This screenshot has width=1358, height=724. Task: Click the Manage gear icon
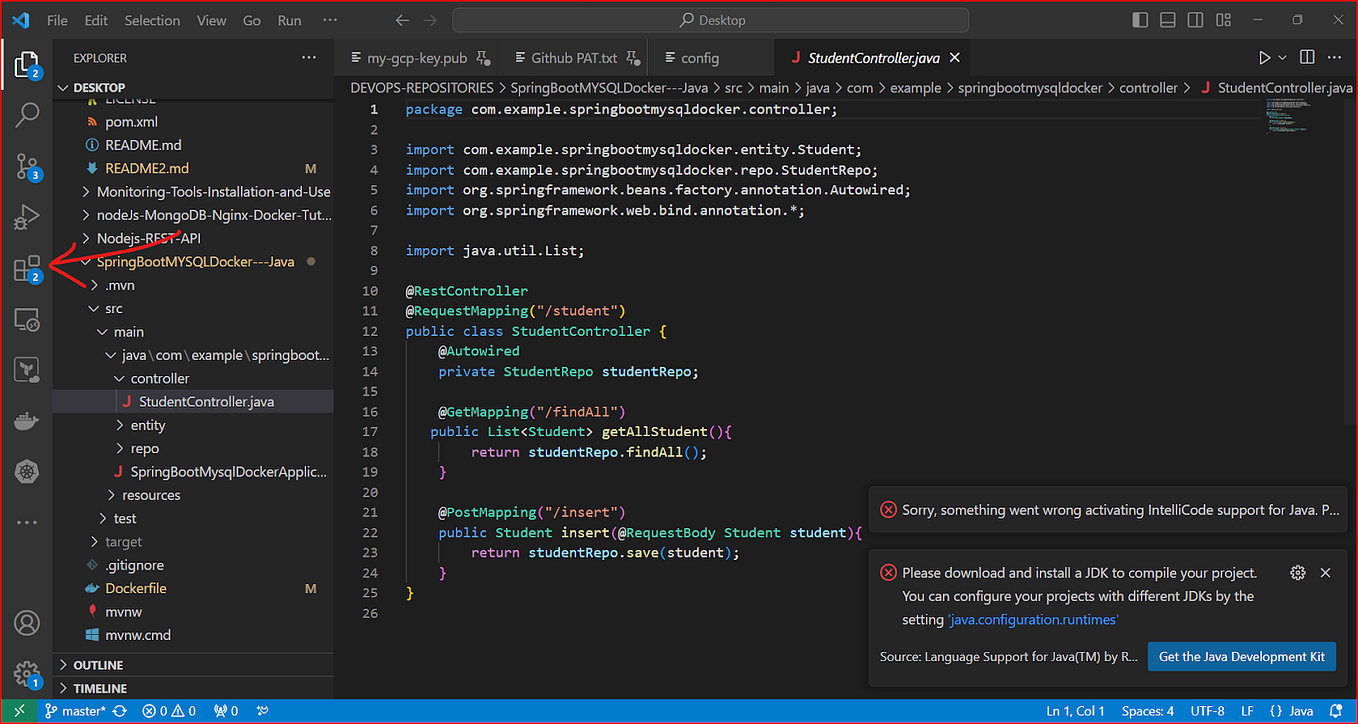[x=27, y=672]
